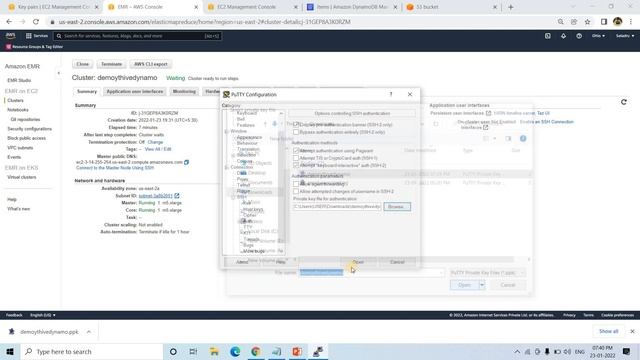Open the Chrome profile avatar
Screen dimensions: 640x360
pos(617,22)
